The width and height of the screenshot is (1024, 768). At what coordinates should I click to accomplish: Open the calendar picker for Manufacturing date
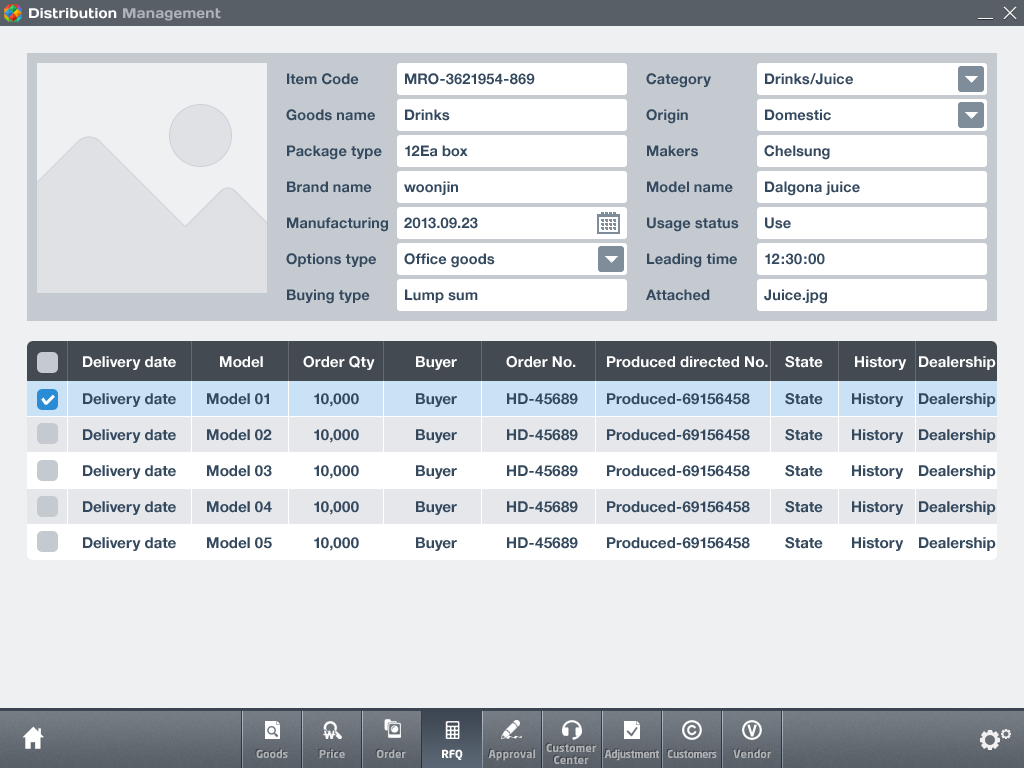[607, 223]
